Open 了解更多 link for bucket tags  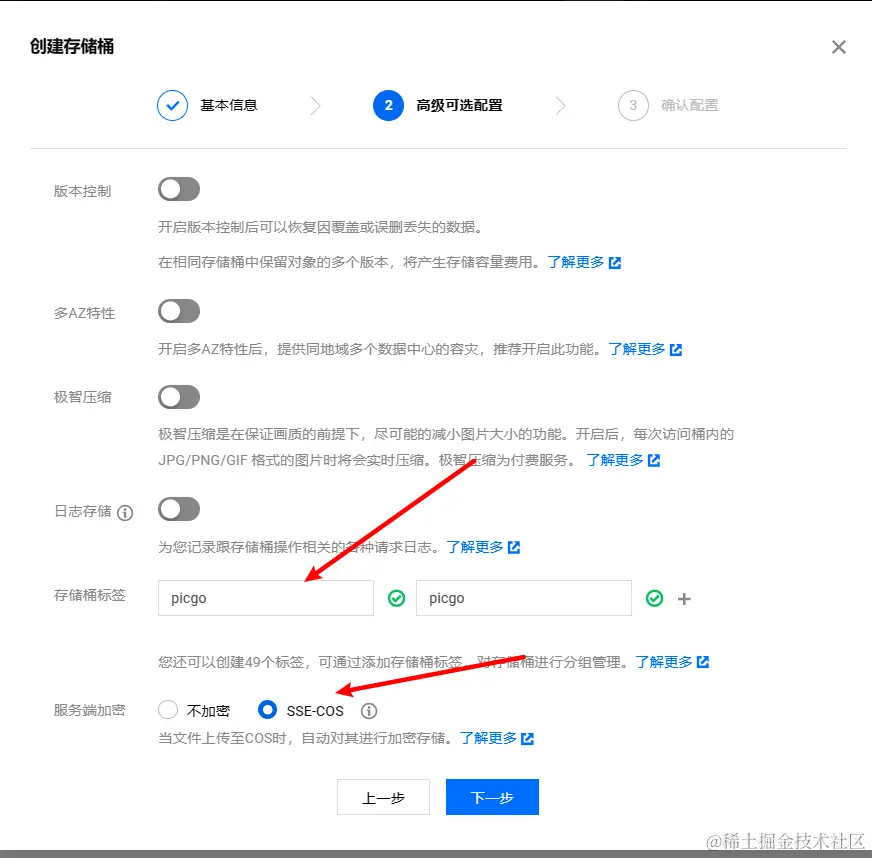click(664, 662)
